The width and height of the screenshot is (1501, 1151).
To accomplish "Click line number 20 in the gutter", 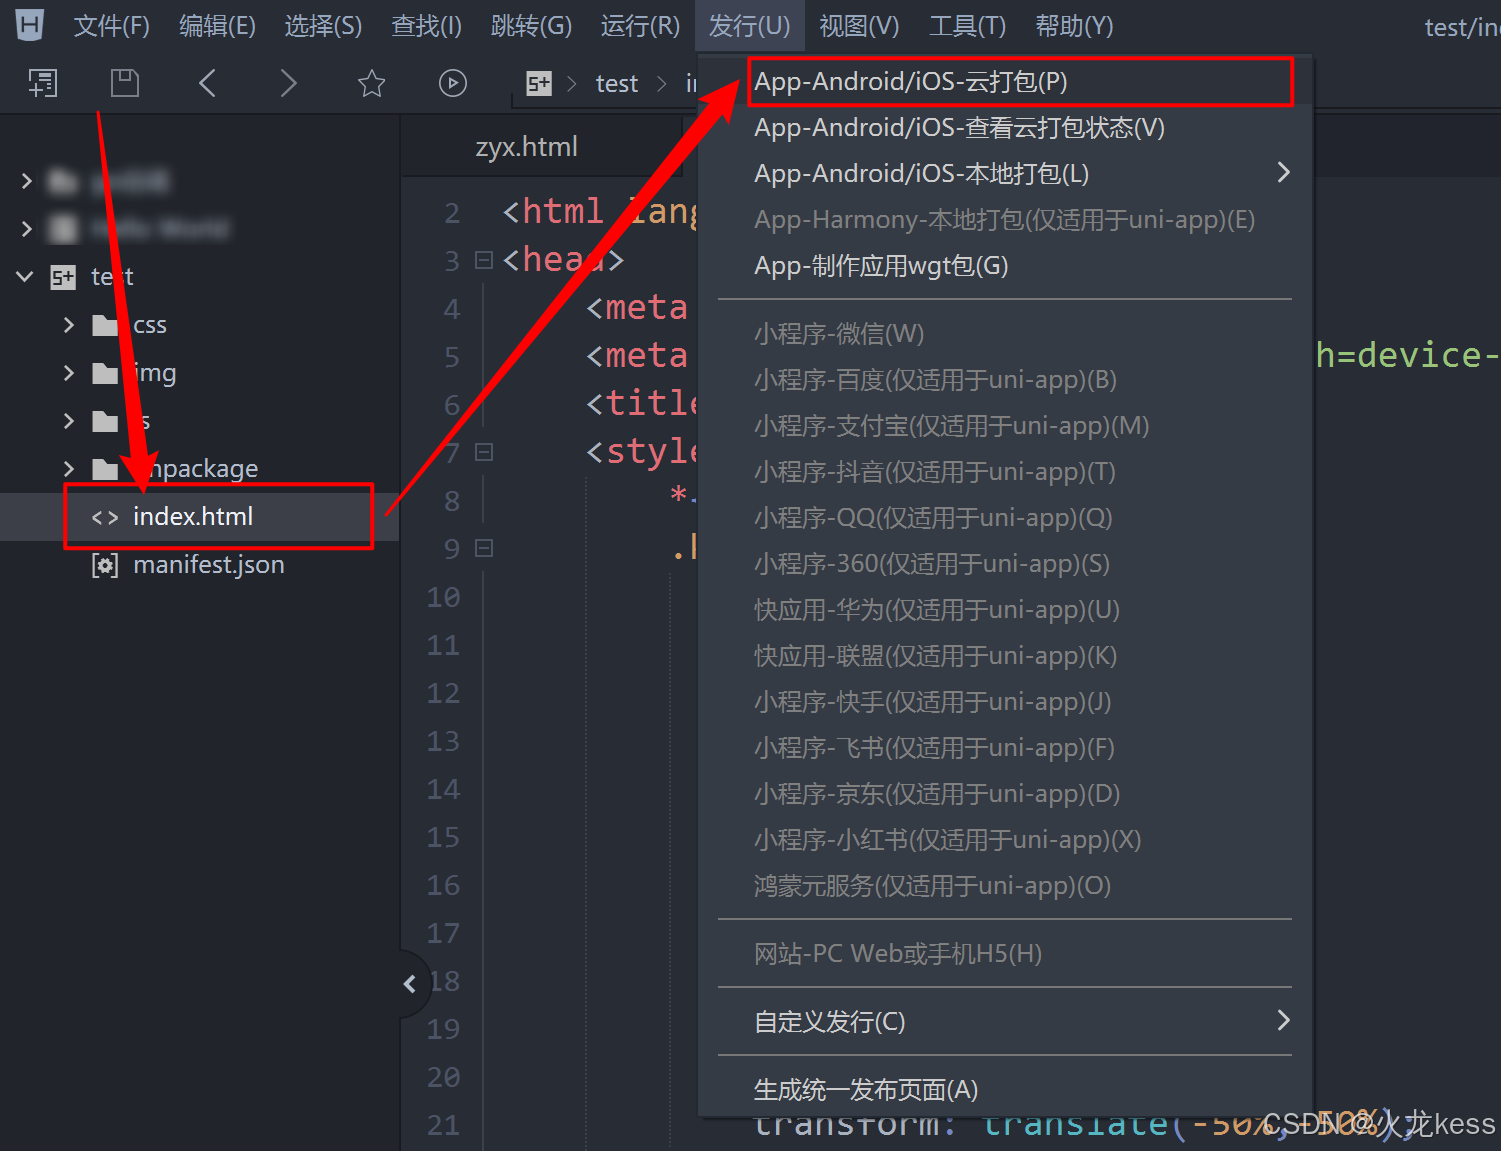I will pyautogui.click(x=443, y=1077).
